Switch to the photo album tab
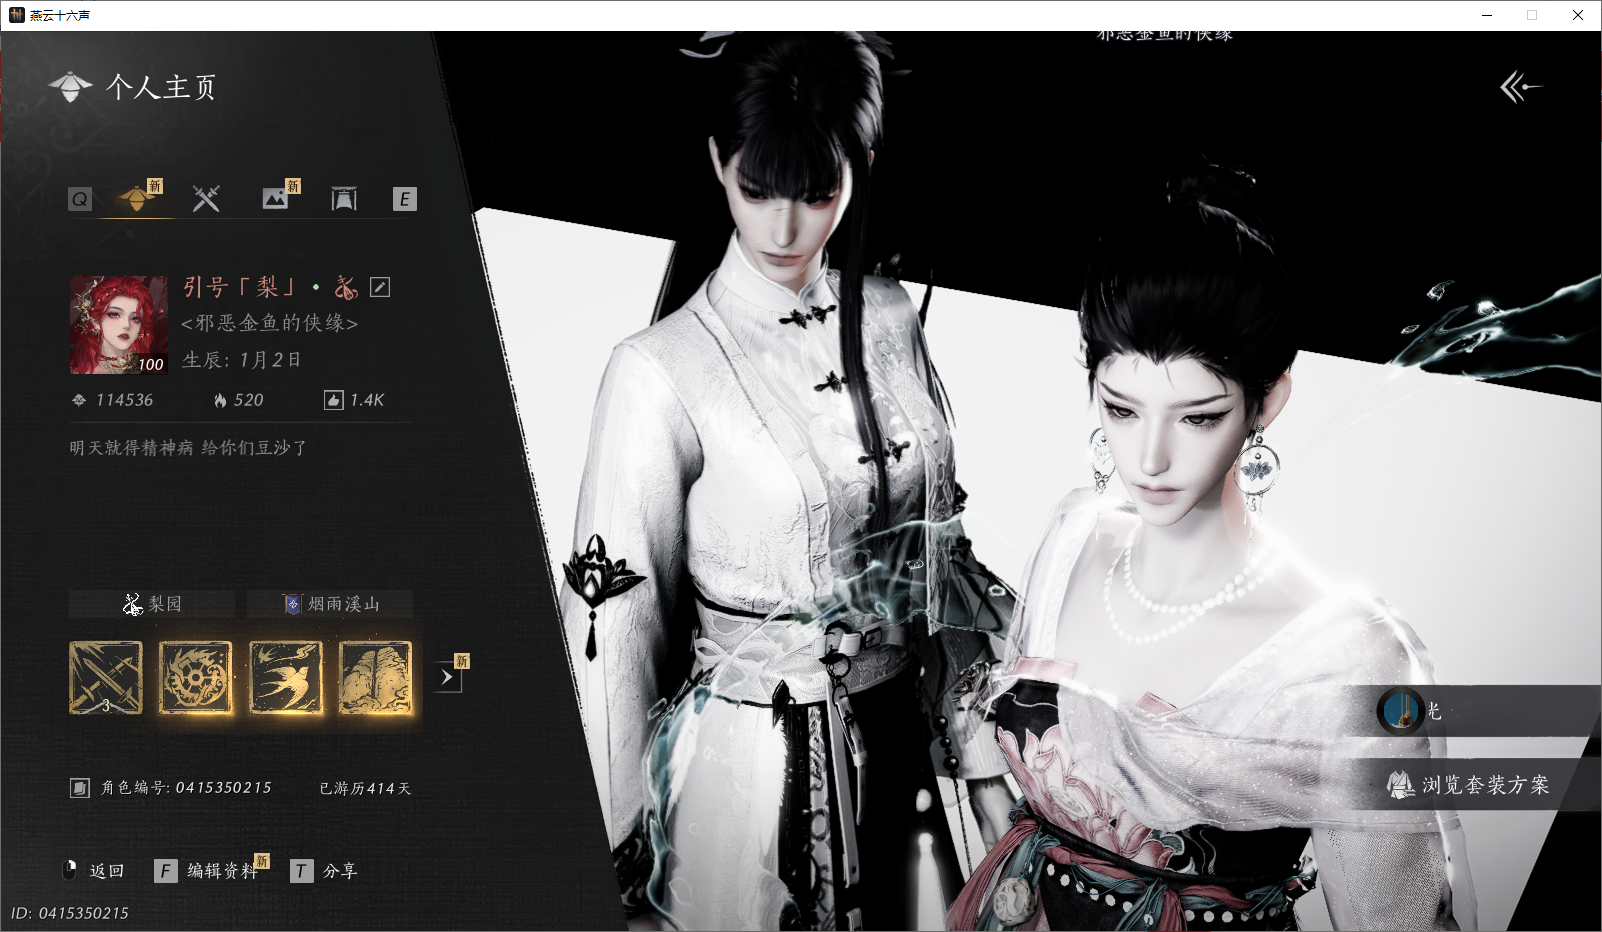Screen dimensions: 1602x932 (x=275, y=198)
